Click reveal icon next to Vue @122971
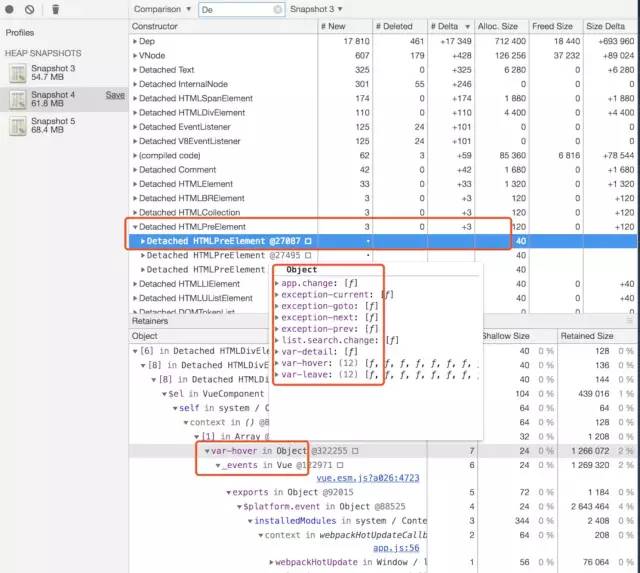640x573 pixels. [340, 465]
